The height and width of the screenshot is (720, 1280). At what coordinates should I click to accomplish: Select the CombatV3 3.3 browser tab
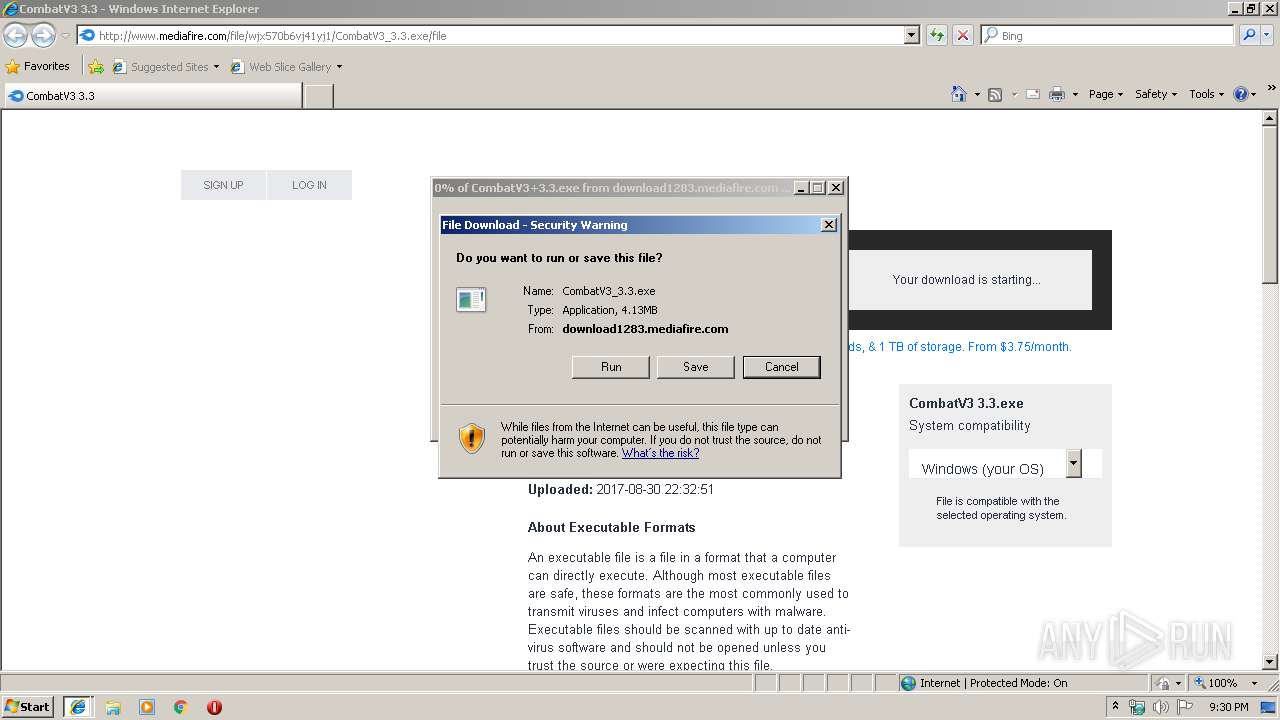[152, 96]
